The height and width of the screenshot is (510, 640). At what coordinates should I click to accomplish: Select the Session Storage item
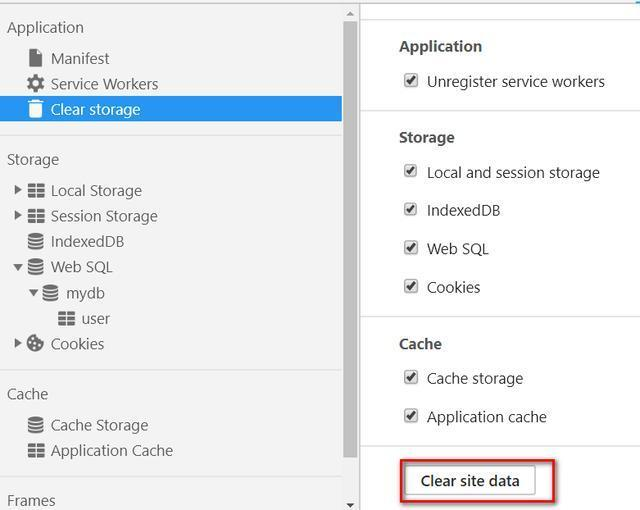coord(104,216)
